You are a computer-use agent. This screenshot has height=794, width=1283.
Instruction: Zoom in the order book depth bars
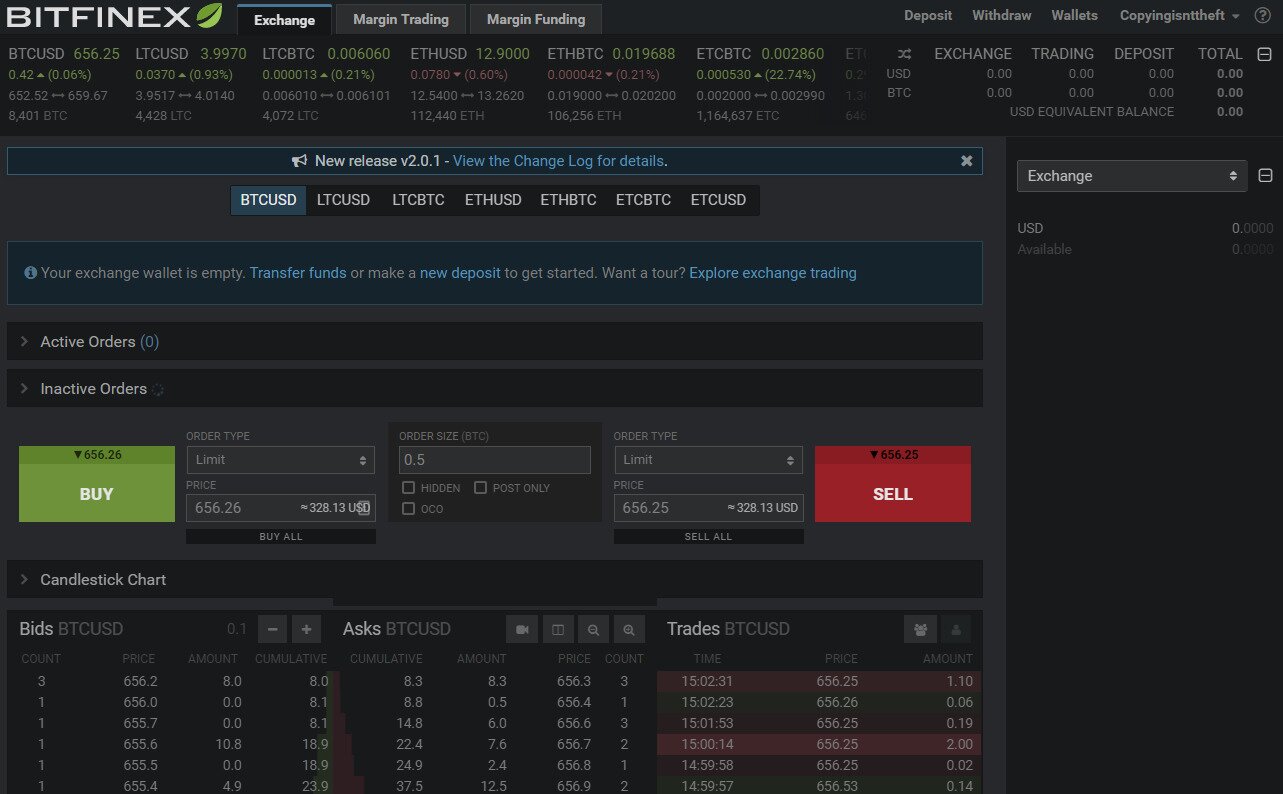coord(629,629)
